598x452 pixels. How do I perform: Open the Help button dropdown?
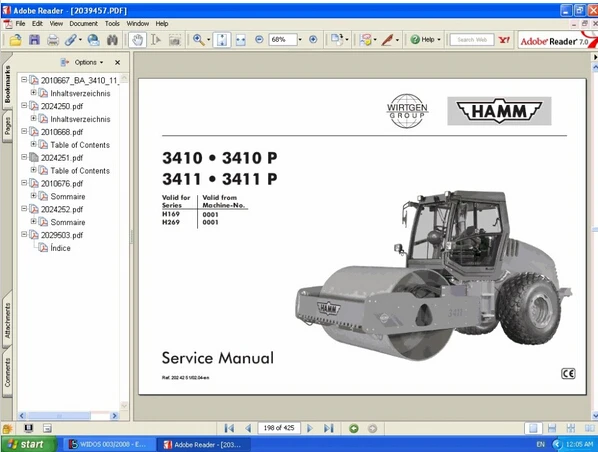tap(439, 40)
